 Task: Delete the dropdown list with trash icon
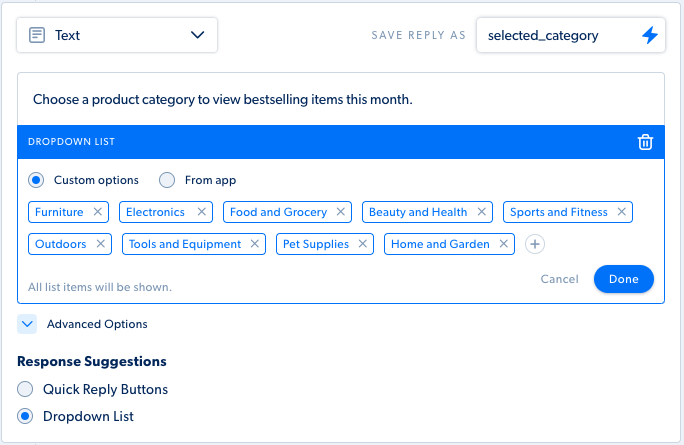[645, 142]
